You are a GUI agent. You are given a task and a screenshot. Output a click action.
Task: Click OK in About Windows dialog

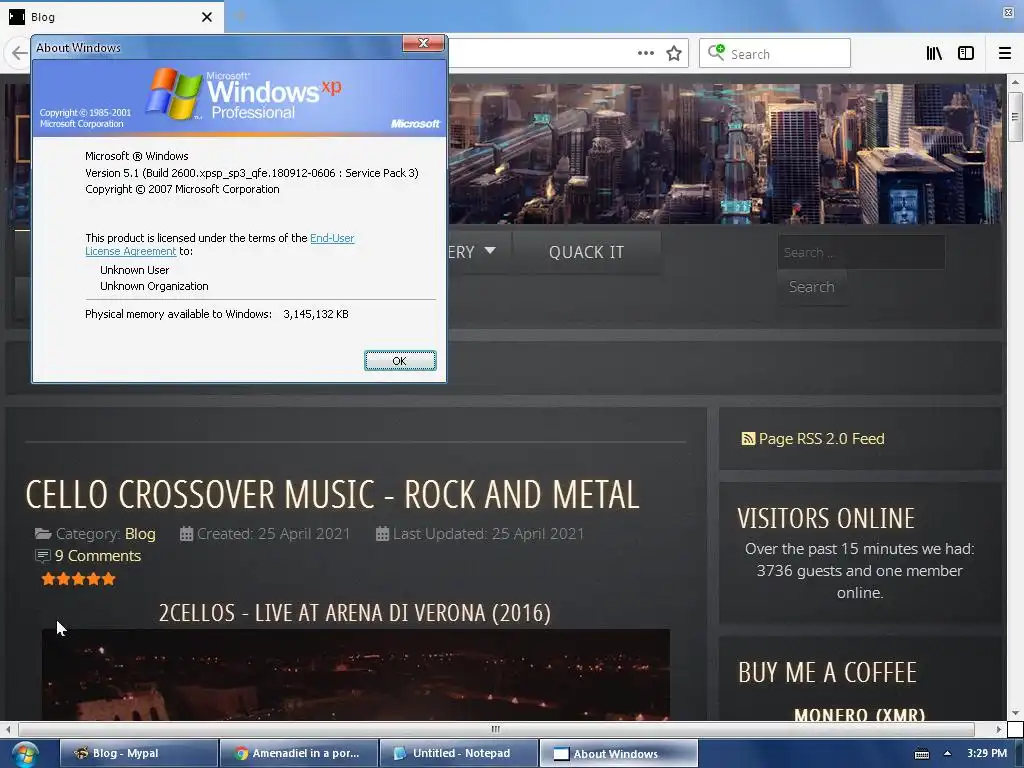coord(400,360)
